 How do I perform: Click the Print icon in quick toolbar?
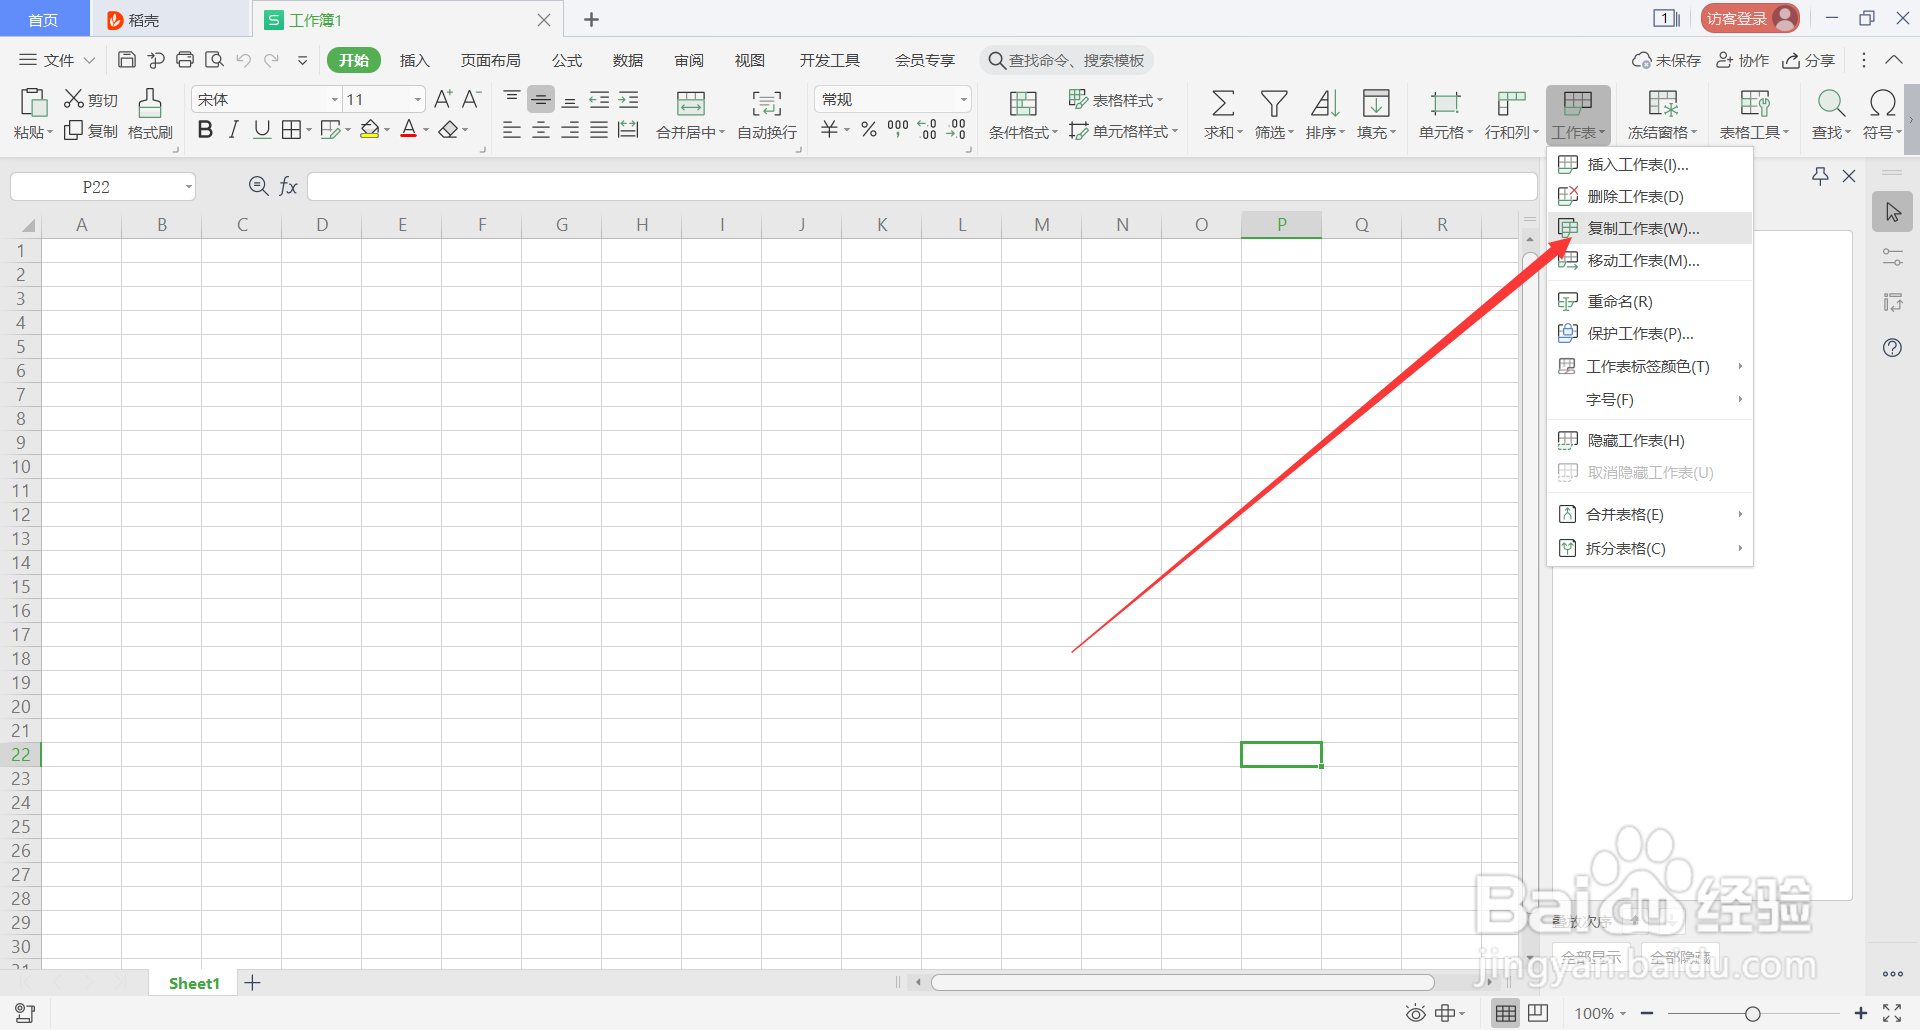185,60
